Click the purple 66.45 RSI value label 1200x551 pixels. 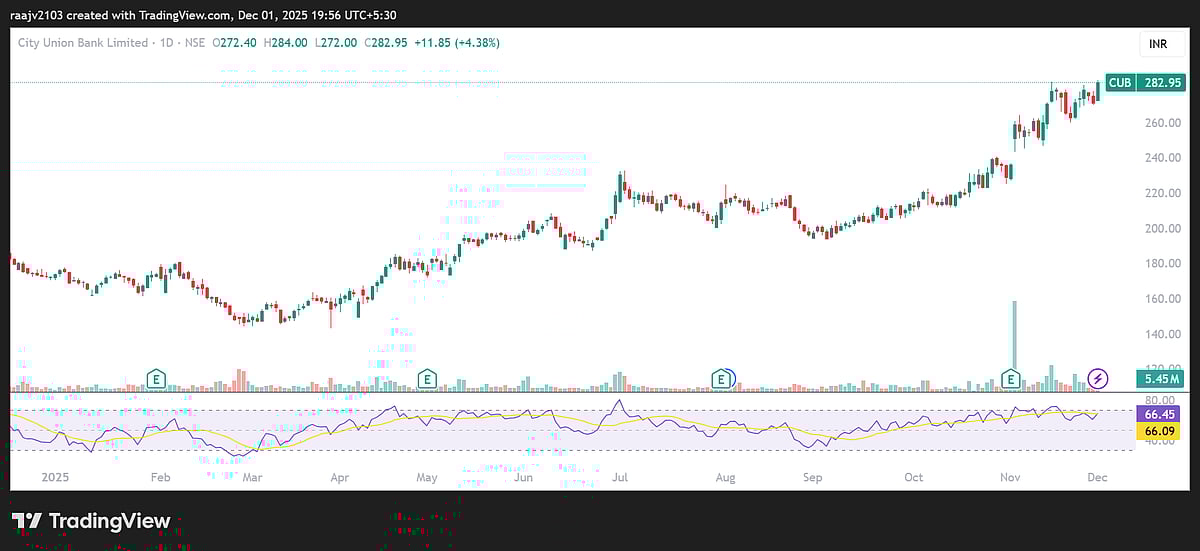(x=1163, y=413)
